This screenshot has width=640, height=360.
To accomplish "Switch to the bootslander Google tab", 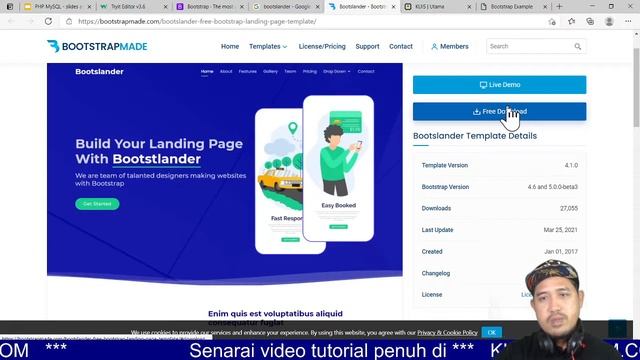I will coord(286,7).
